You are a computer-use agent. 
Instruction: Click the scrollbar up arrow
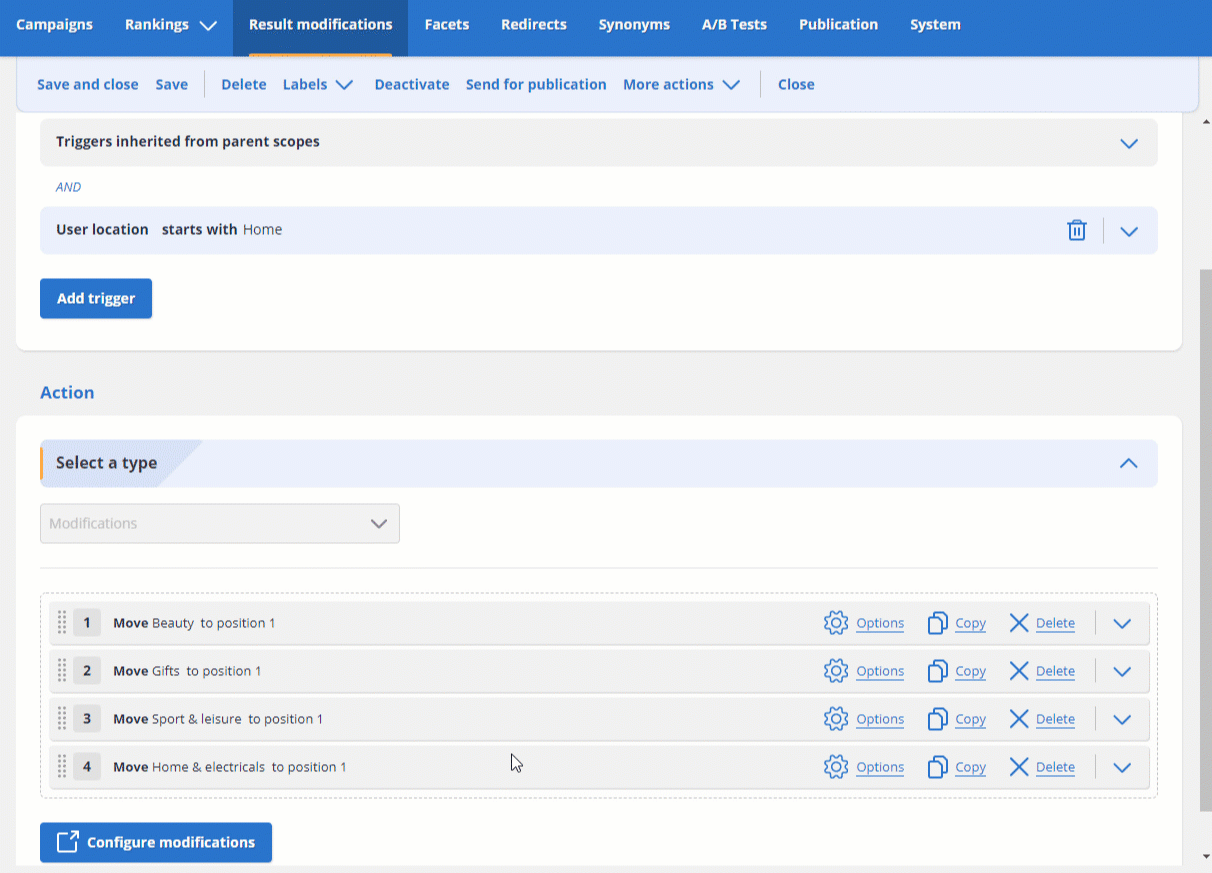pyautogui.click(x=1205, y=122)
